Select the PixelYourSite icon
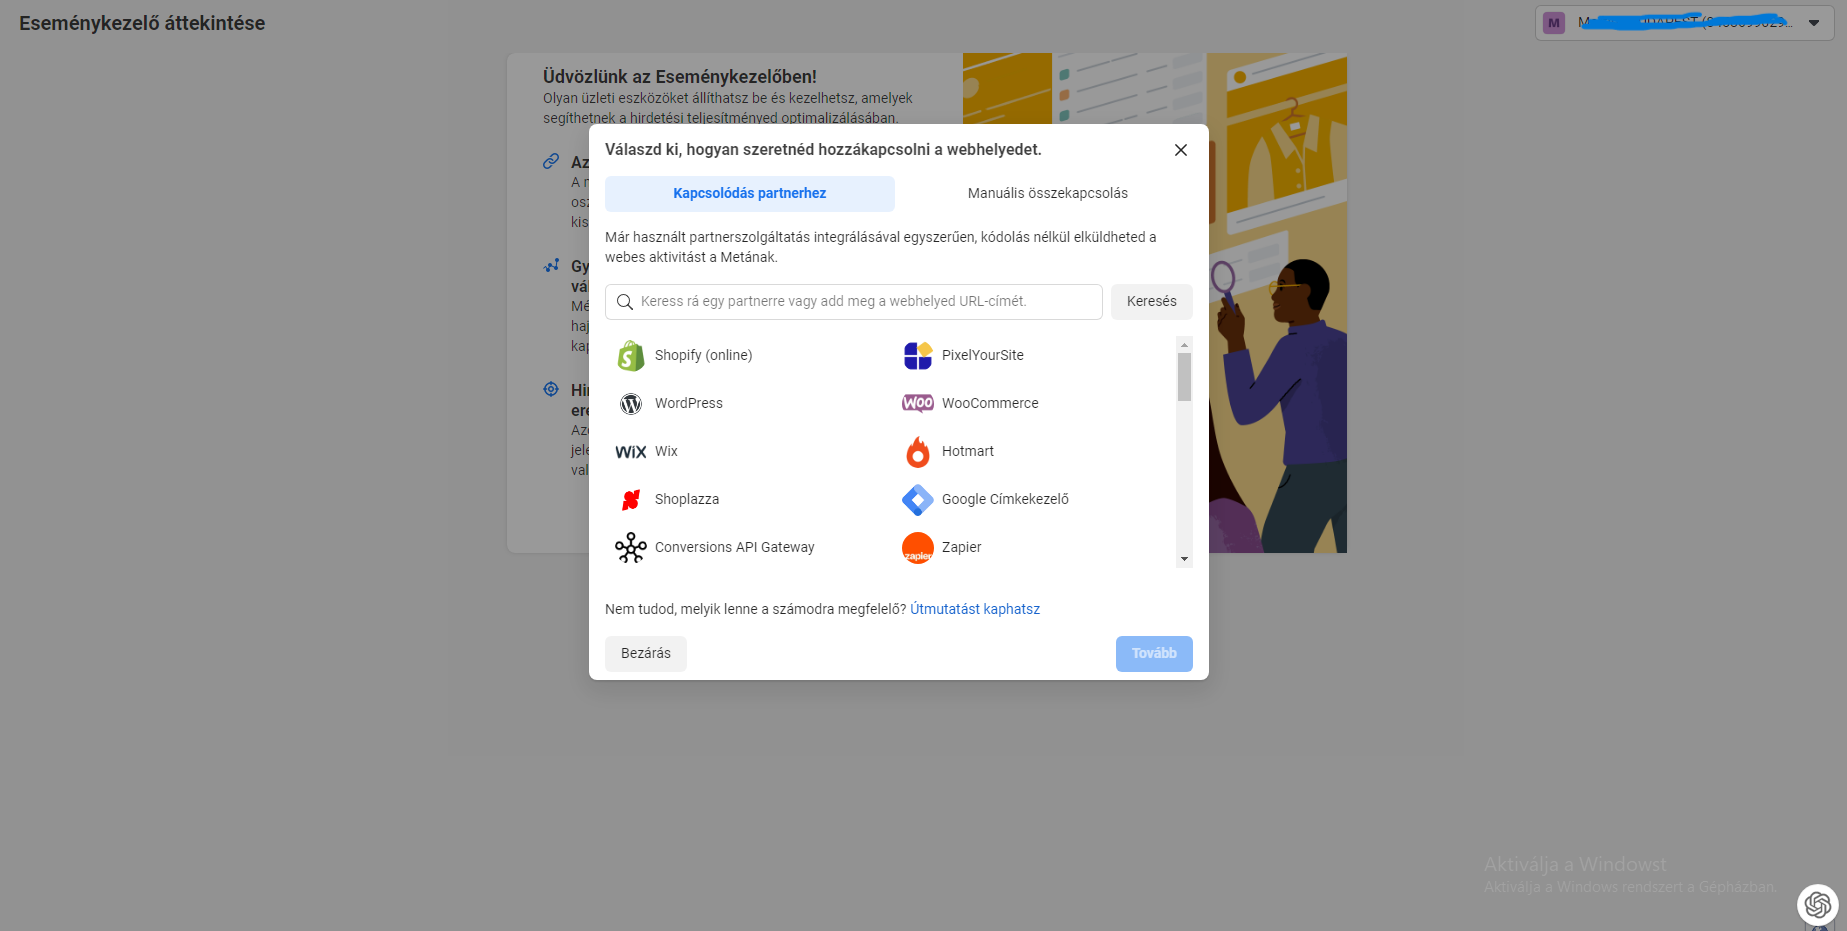 click(x=918, y=355)
